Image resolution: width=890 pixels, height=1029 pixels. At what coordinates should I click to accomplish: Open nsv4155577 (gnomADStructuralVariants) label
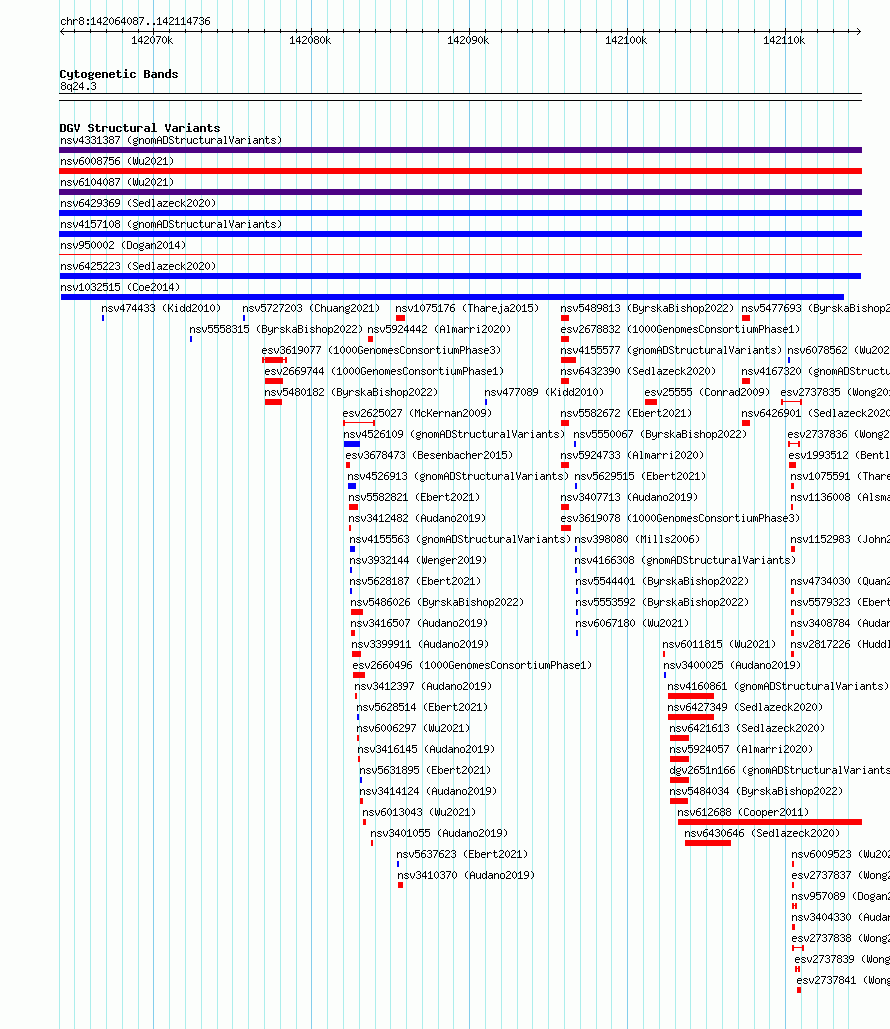671,350
